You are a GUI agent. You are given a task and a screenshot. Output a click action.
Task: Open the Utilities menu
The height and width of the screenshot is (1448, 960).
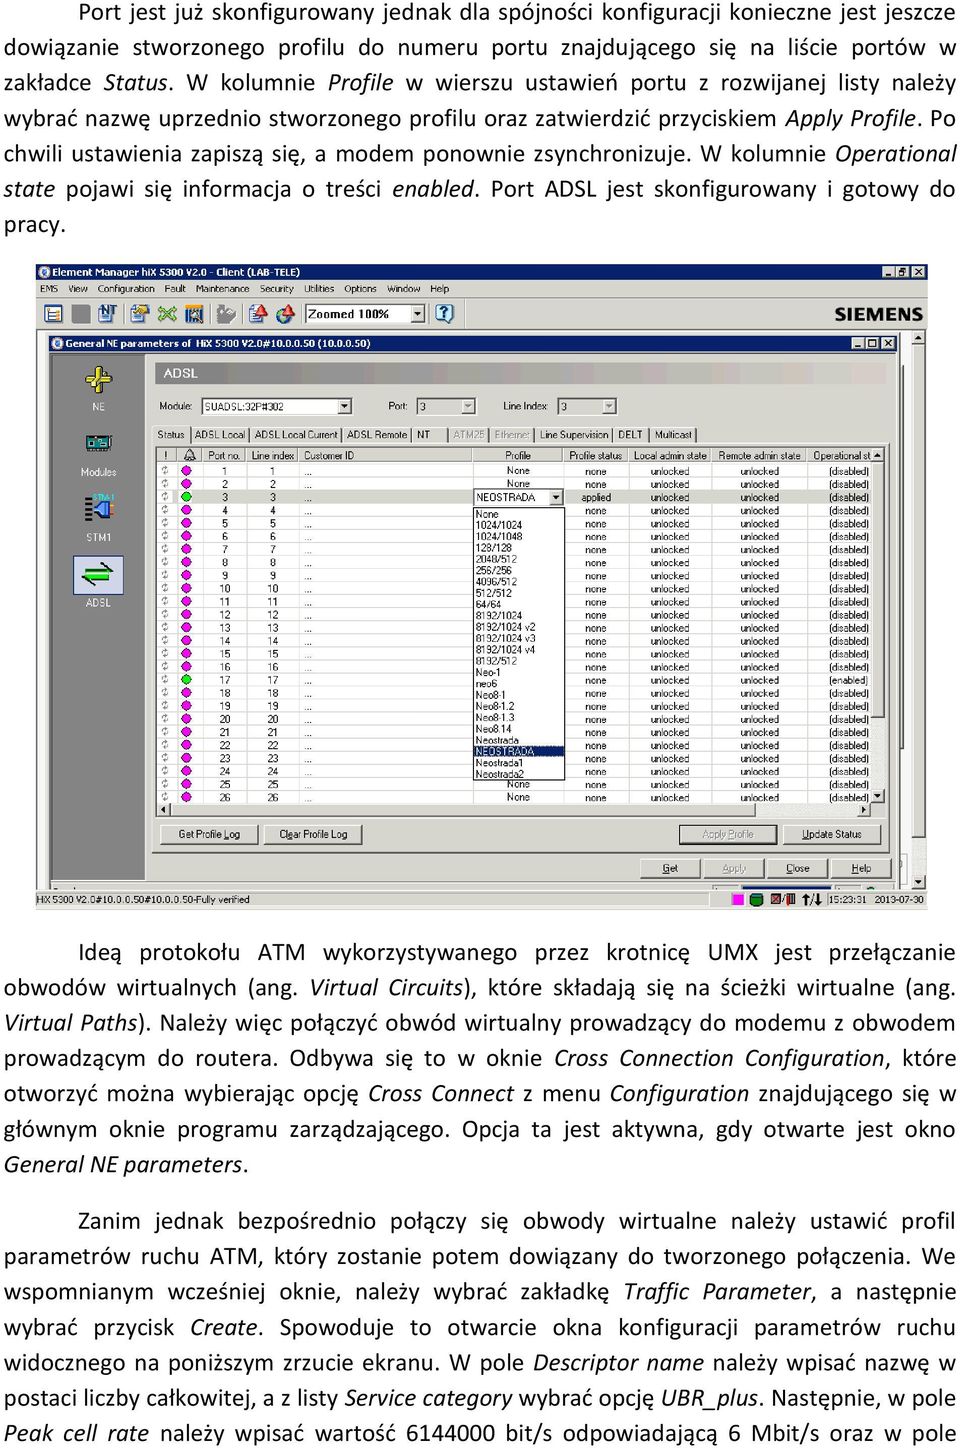(x=319, y=289)
